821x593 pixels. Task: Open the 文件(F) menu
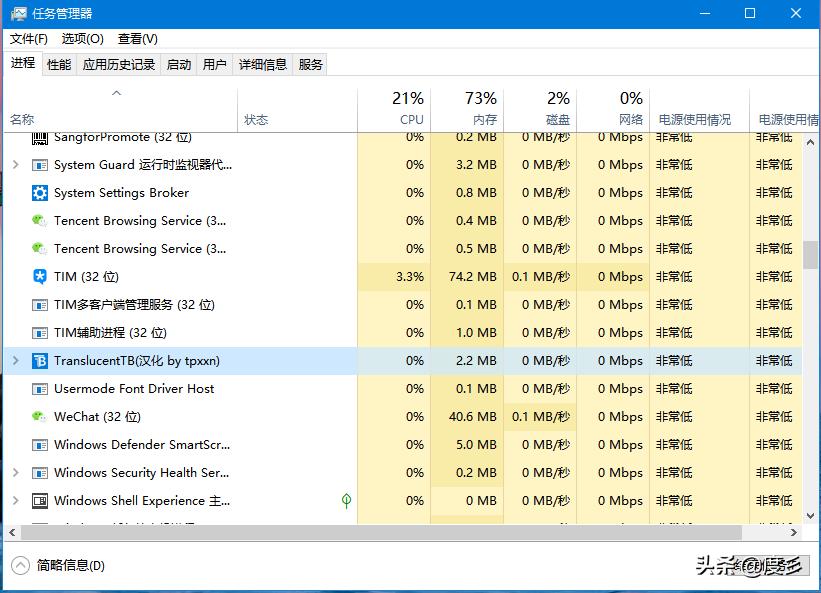(29, 39)
